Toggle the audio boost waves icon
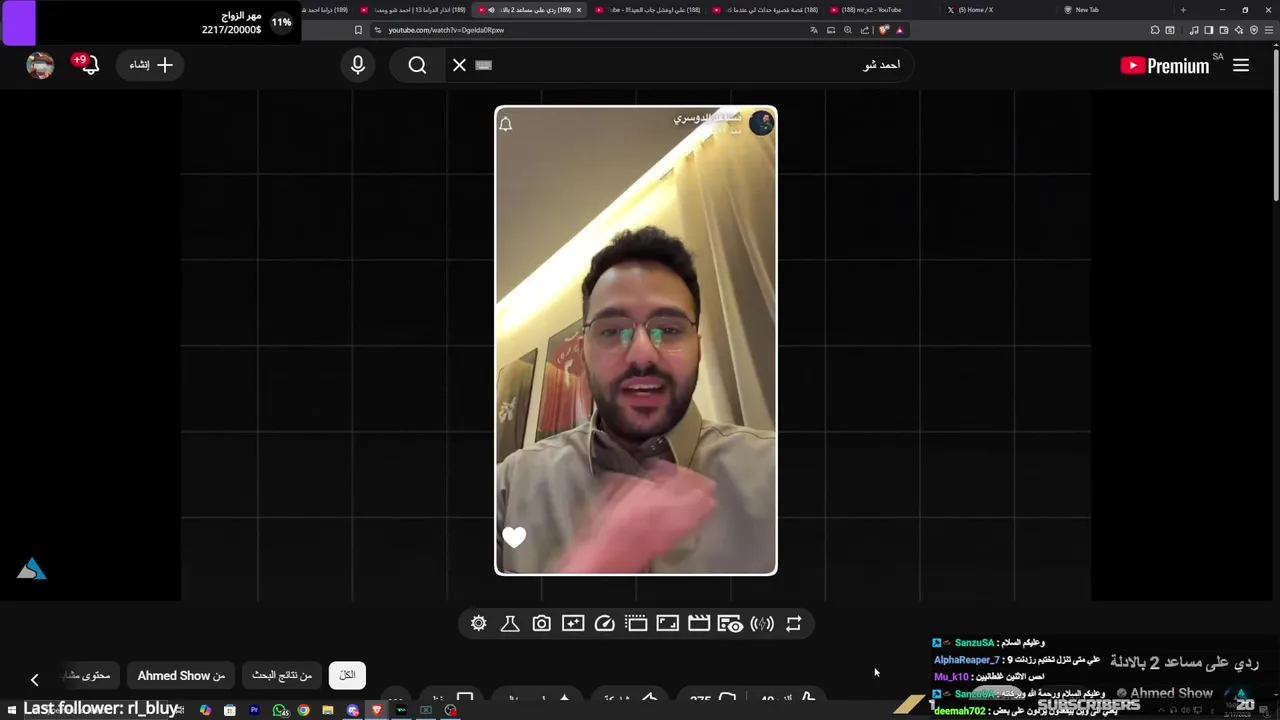Viewport: 1280px width, 720px height. [762, 624]
